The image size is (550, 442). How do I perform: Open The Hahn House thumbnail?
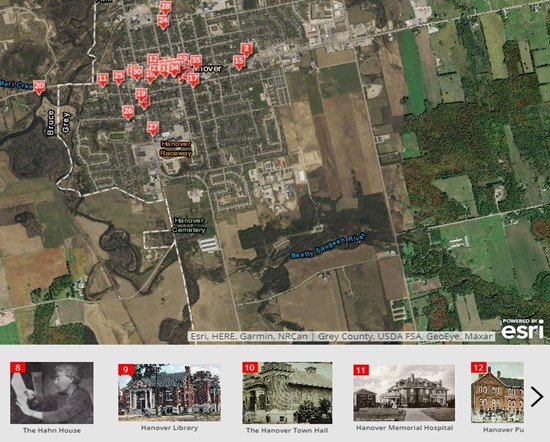click(x=52, y=393)
